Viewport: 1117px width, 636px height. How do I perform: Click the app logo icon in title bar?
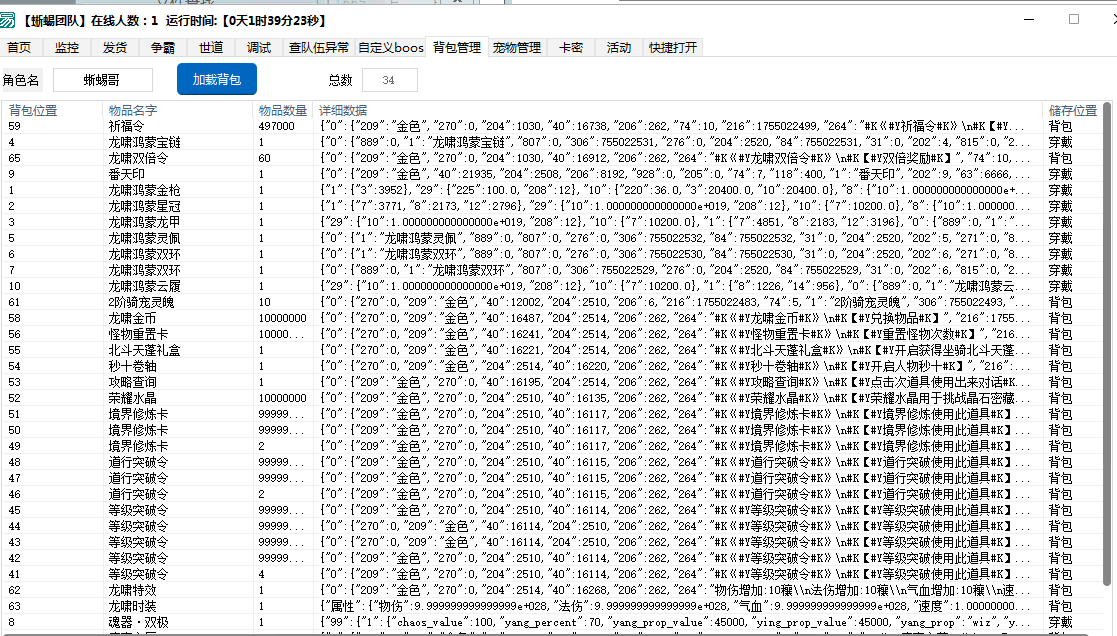click(x=8, y=20)
